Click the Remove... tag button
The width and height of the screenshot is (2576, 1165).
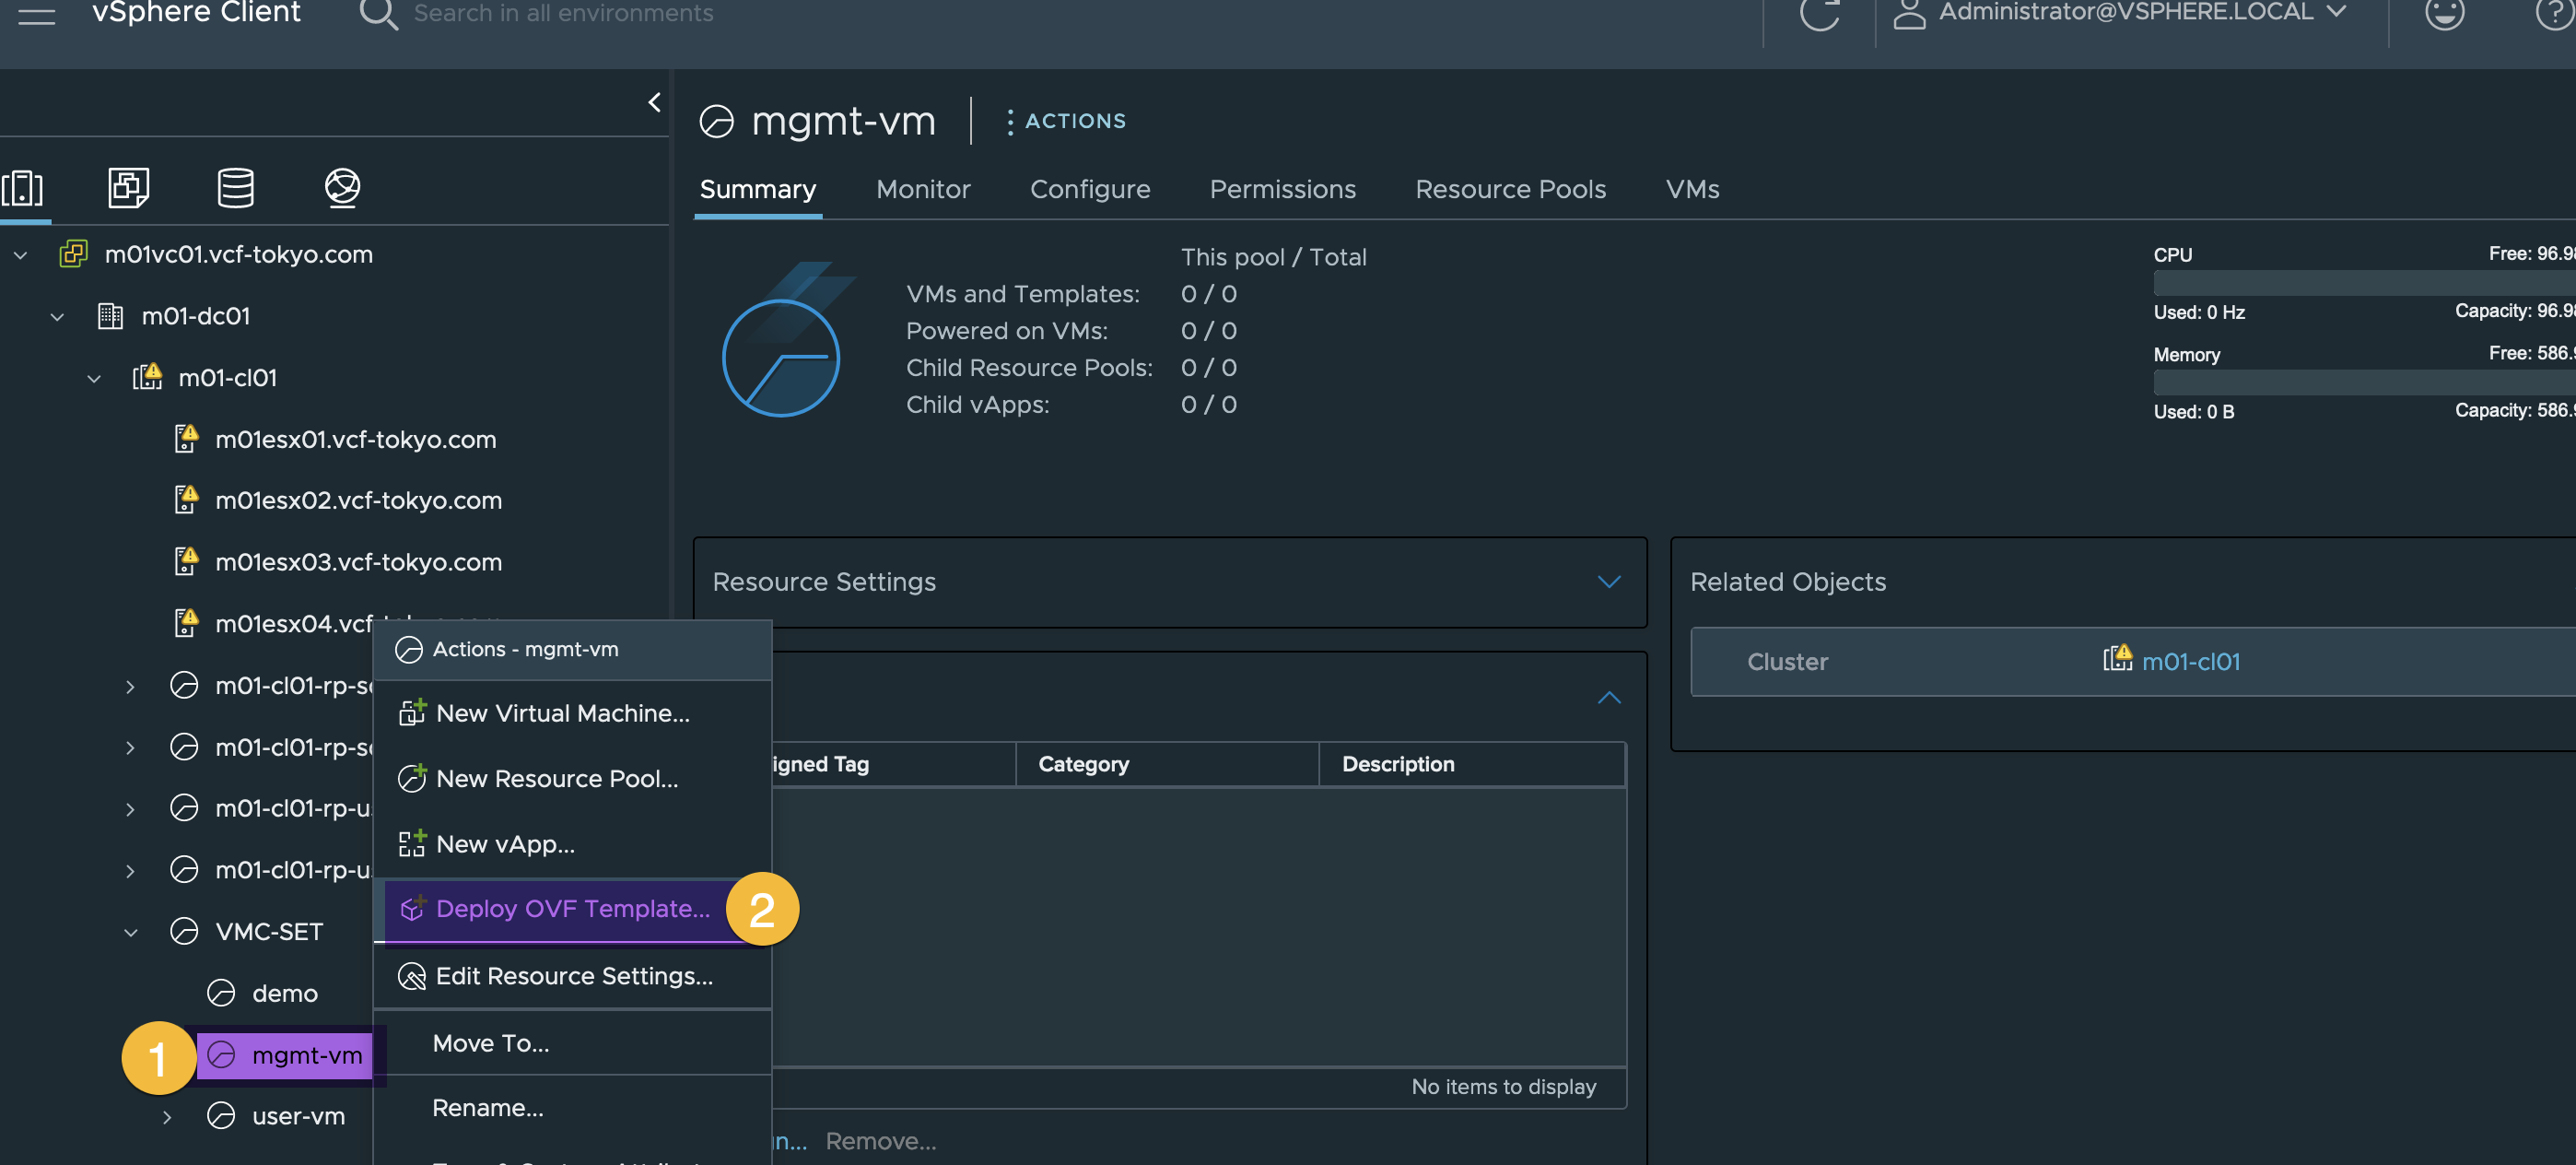(880, 1141)
